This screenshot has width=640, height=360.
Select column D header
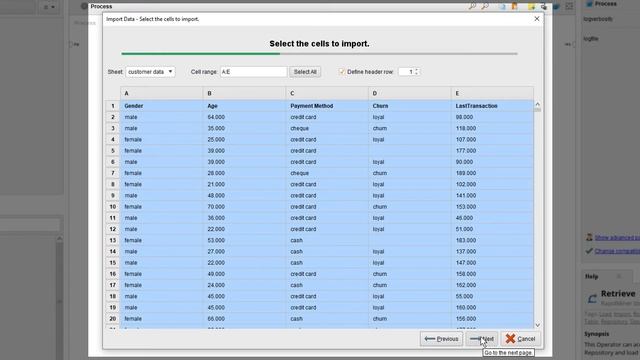click(410, 93)
